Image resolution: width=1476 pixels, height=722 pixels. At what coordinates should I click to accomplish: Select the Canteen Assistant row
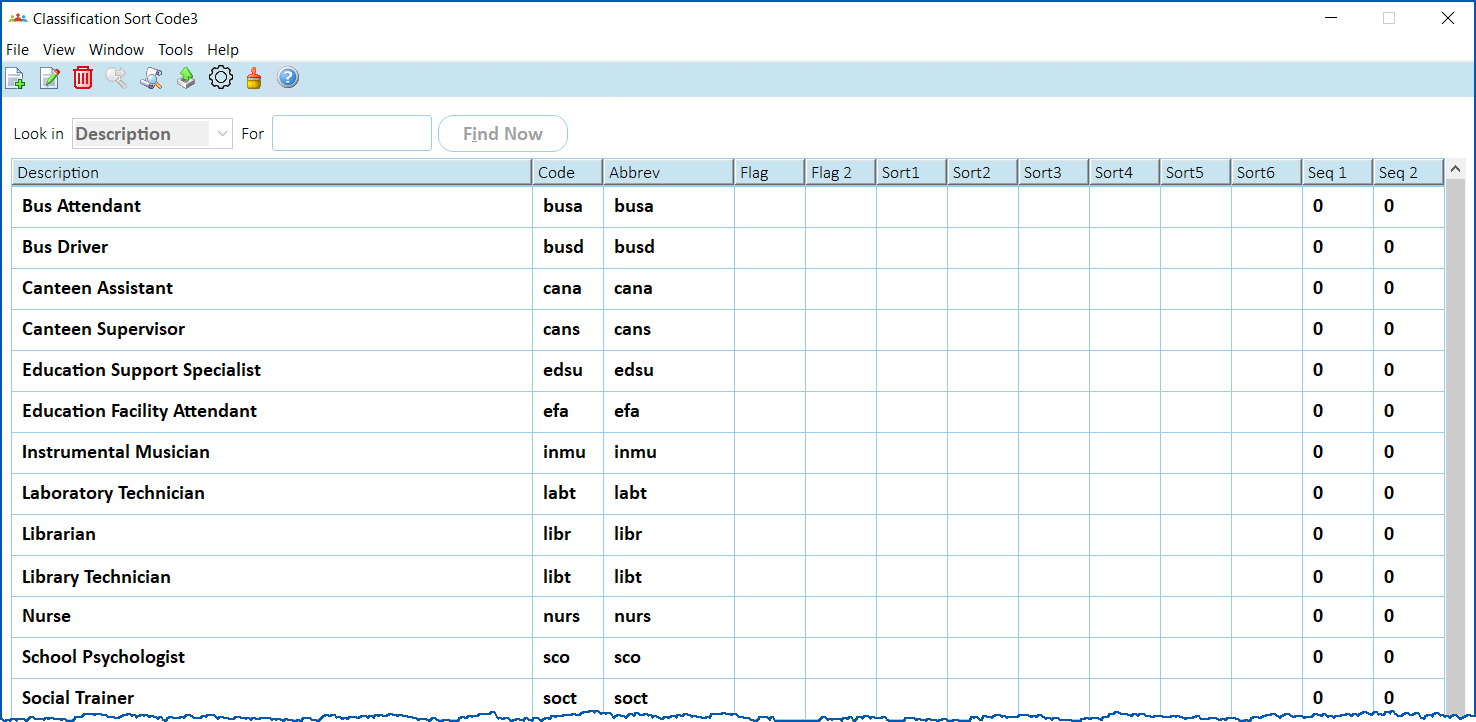[x=728, y=288]
